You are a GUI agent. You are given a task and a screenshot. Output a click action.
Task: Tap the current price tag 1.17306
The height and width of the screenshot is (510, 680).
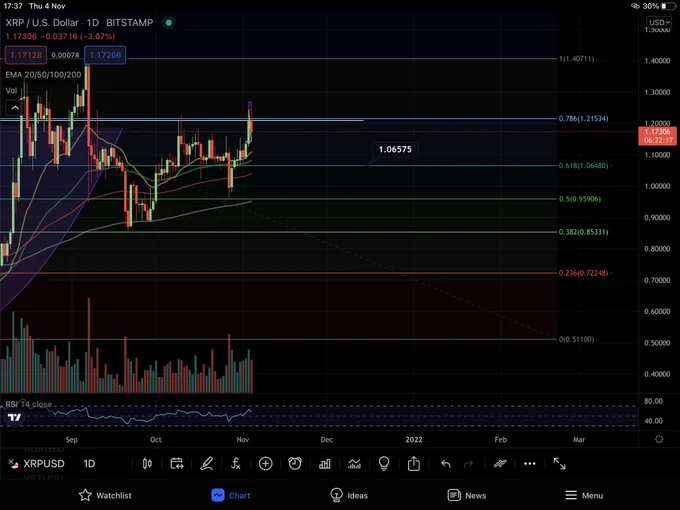[x=657, y=136]
